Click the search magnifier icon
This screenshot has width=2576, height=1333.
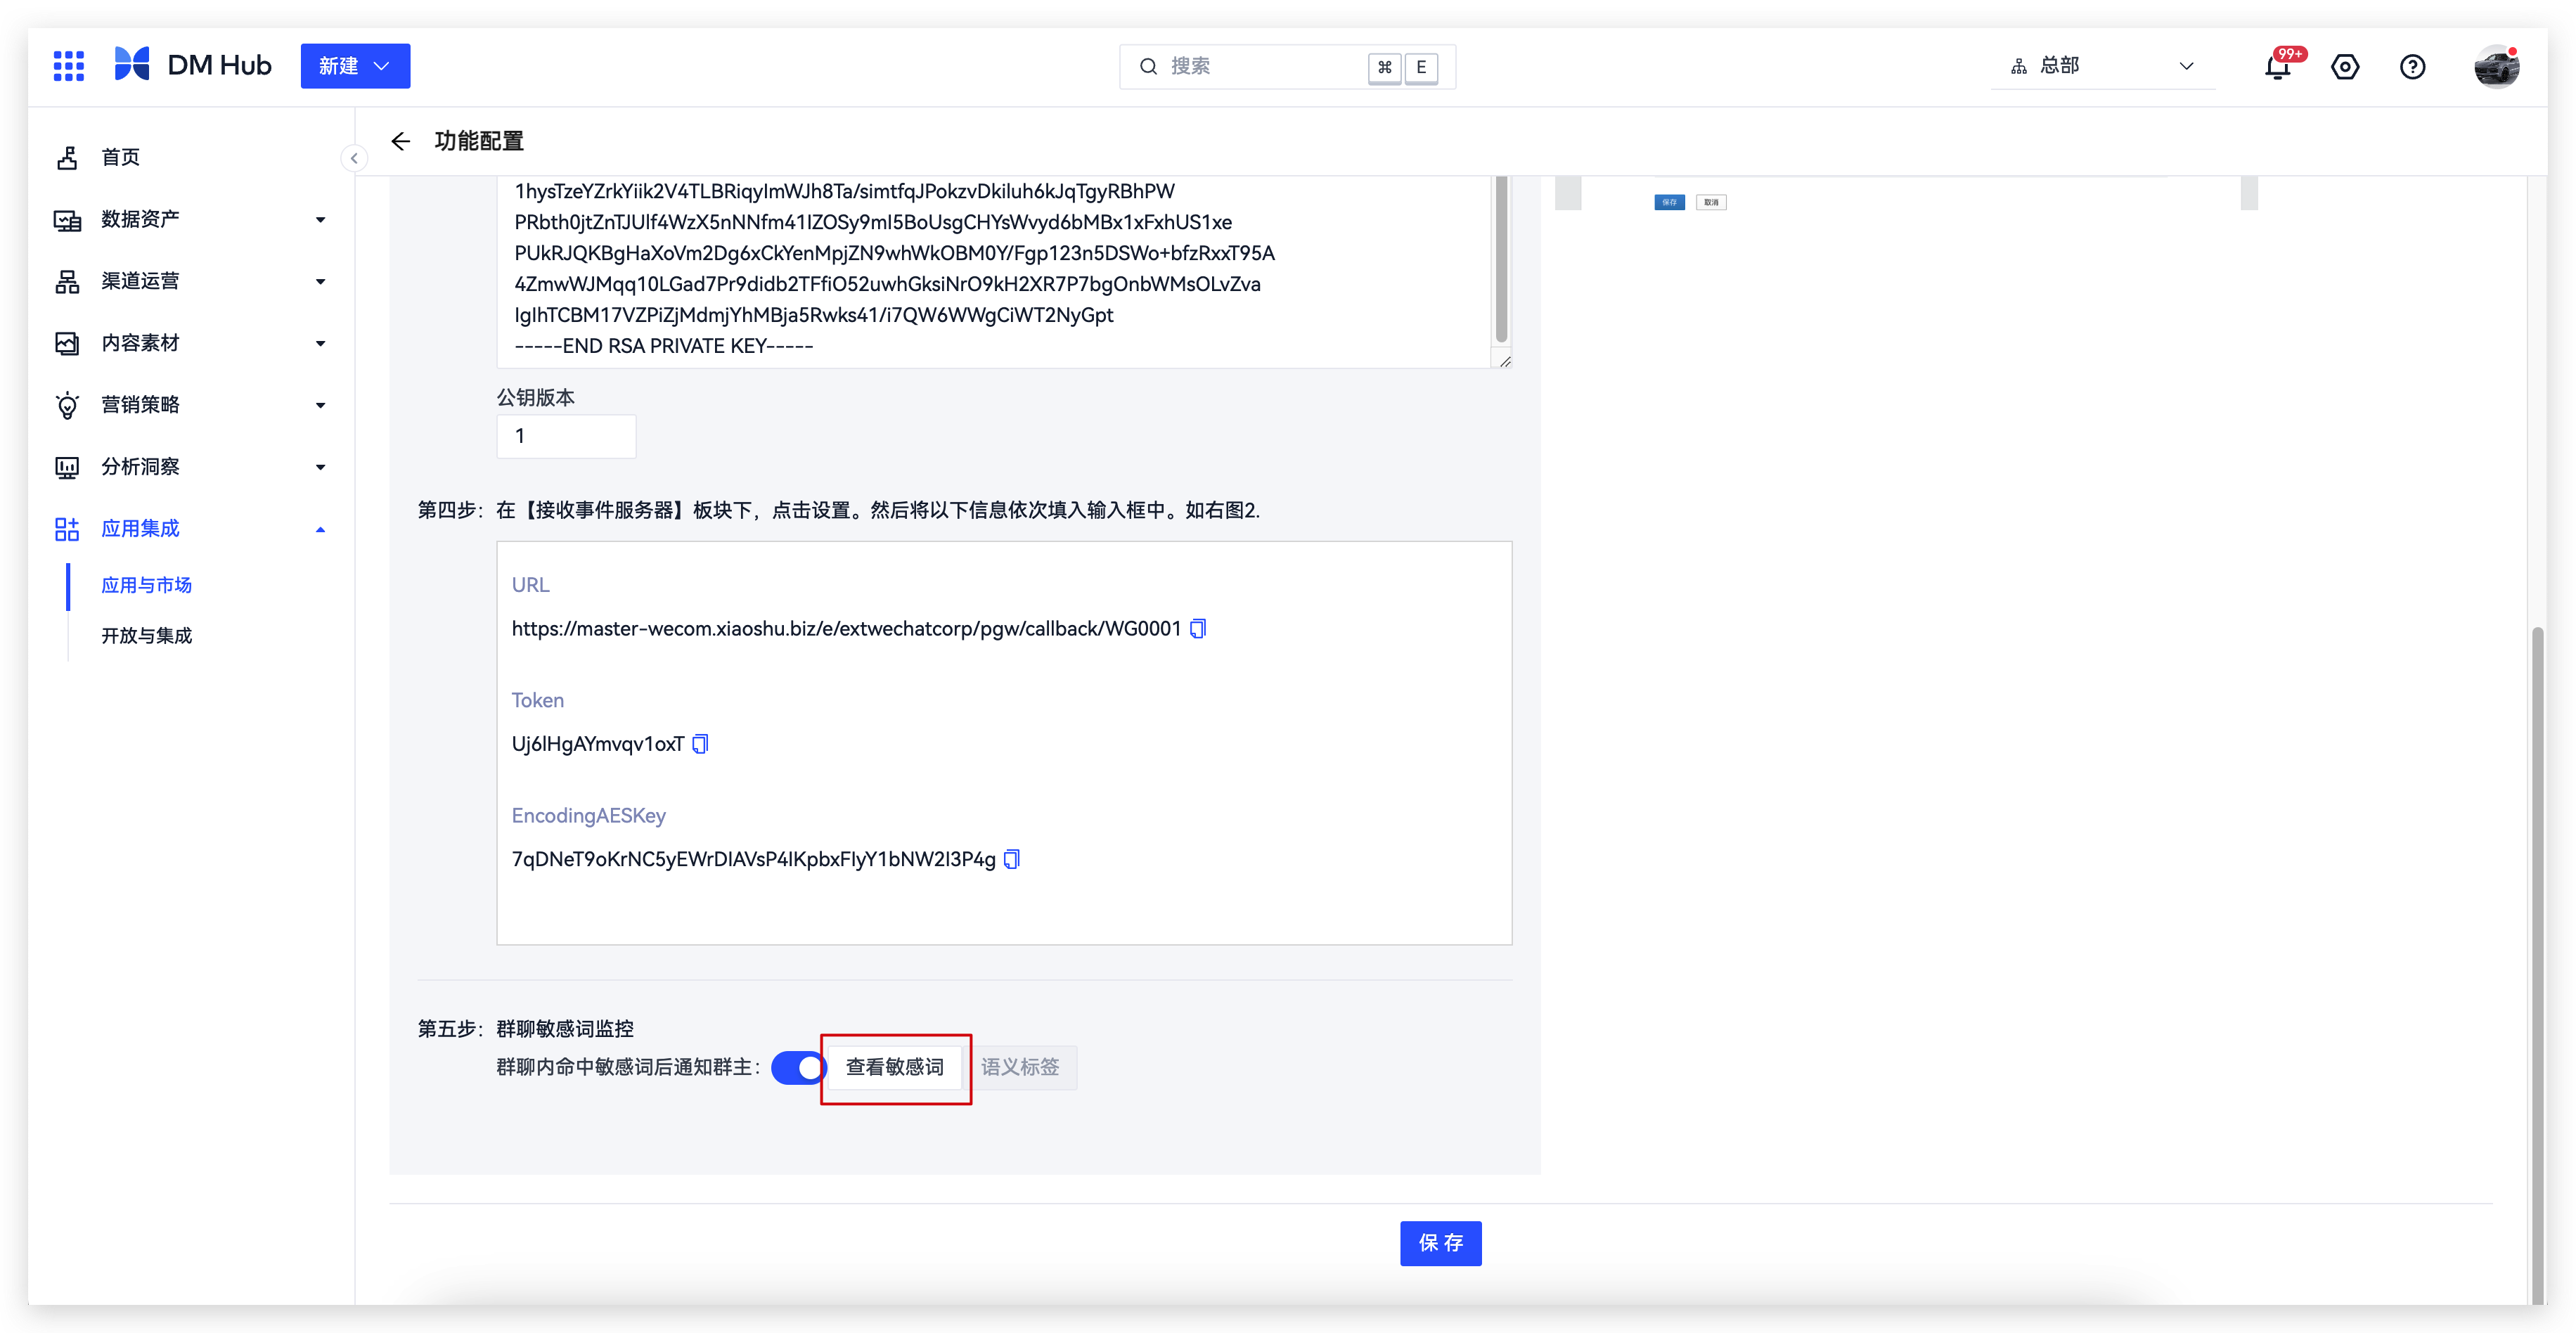1148,67
